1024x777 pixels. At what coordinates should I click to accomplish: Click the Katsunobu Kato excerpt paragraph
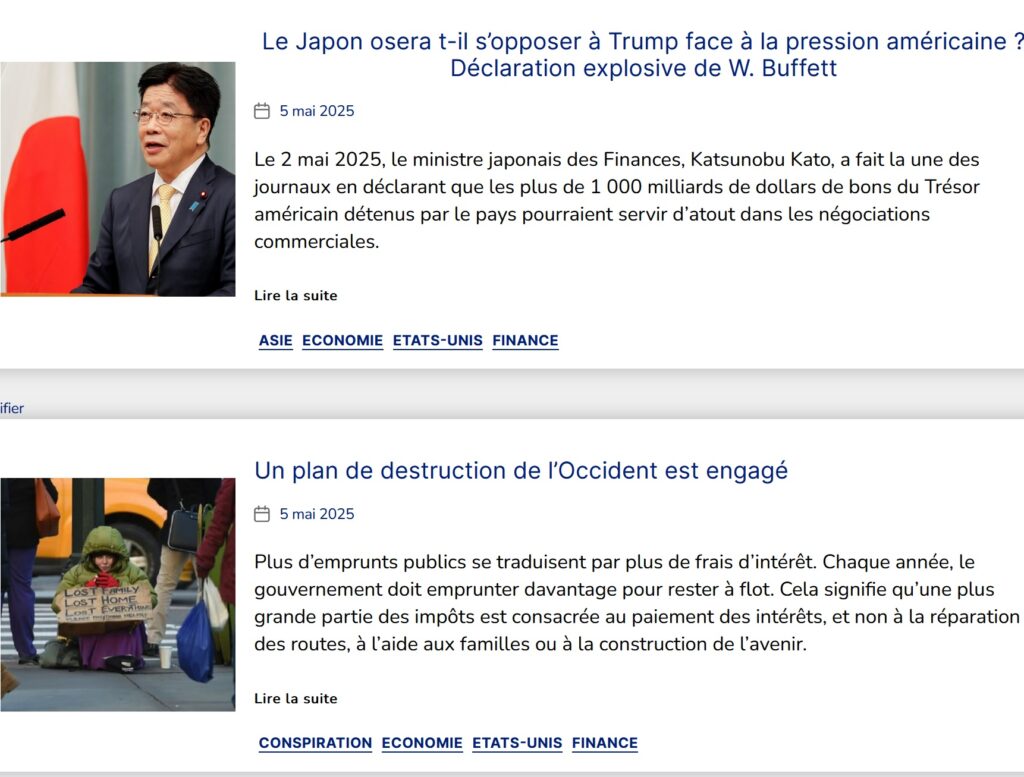click(616, 200)
